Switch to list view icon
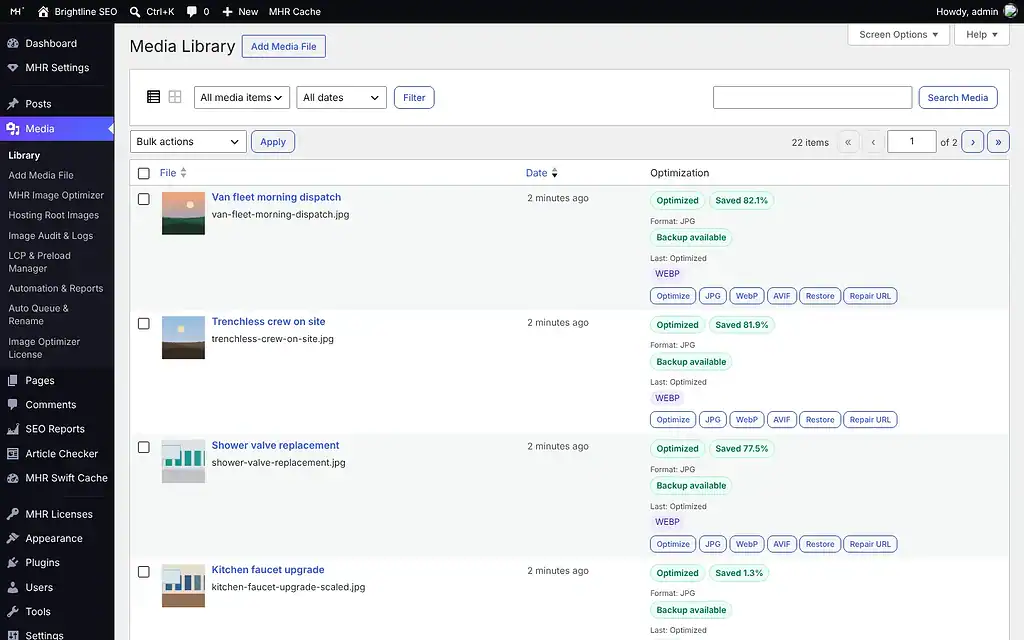Screen dimensions: 1024x640 [153, 97]
